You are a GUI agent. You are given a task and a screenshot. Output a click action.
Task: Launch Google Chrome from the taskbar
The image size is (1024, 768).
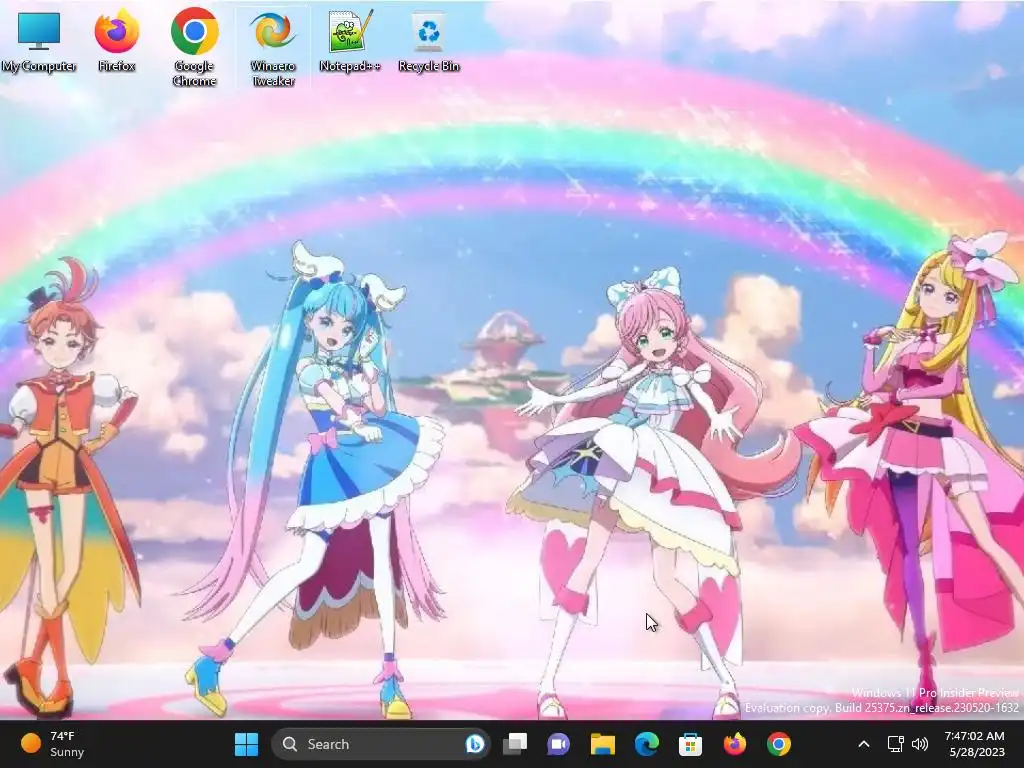tap(778, 744)
